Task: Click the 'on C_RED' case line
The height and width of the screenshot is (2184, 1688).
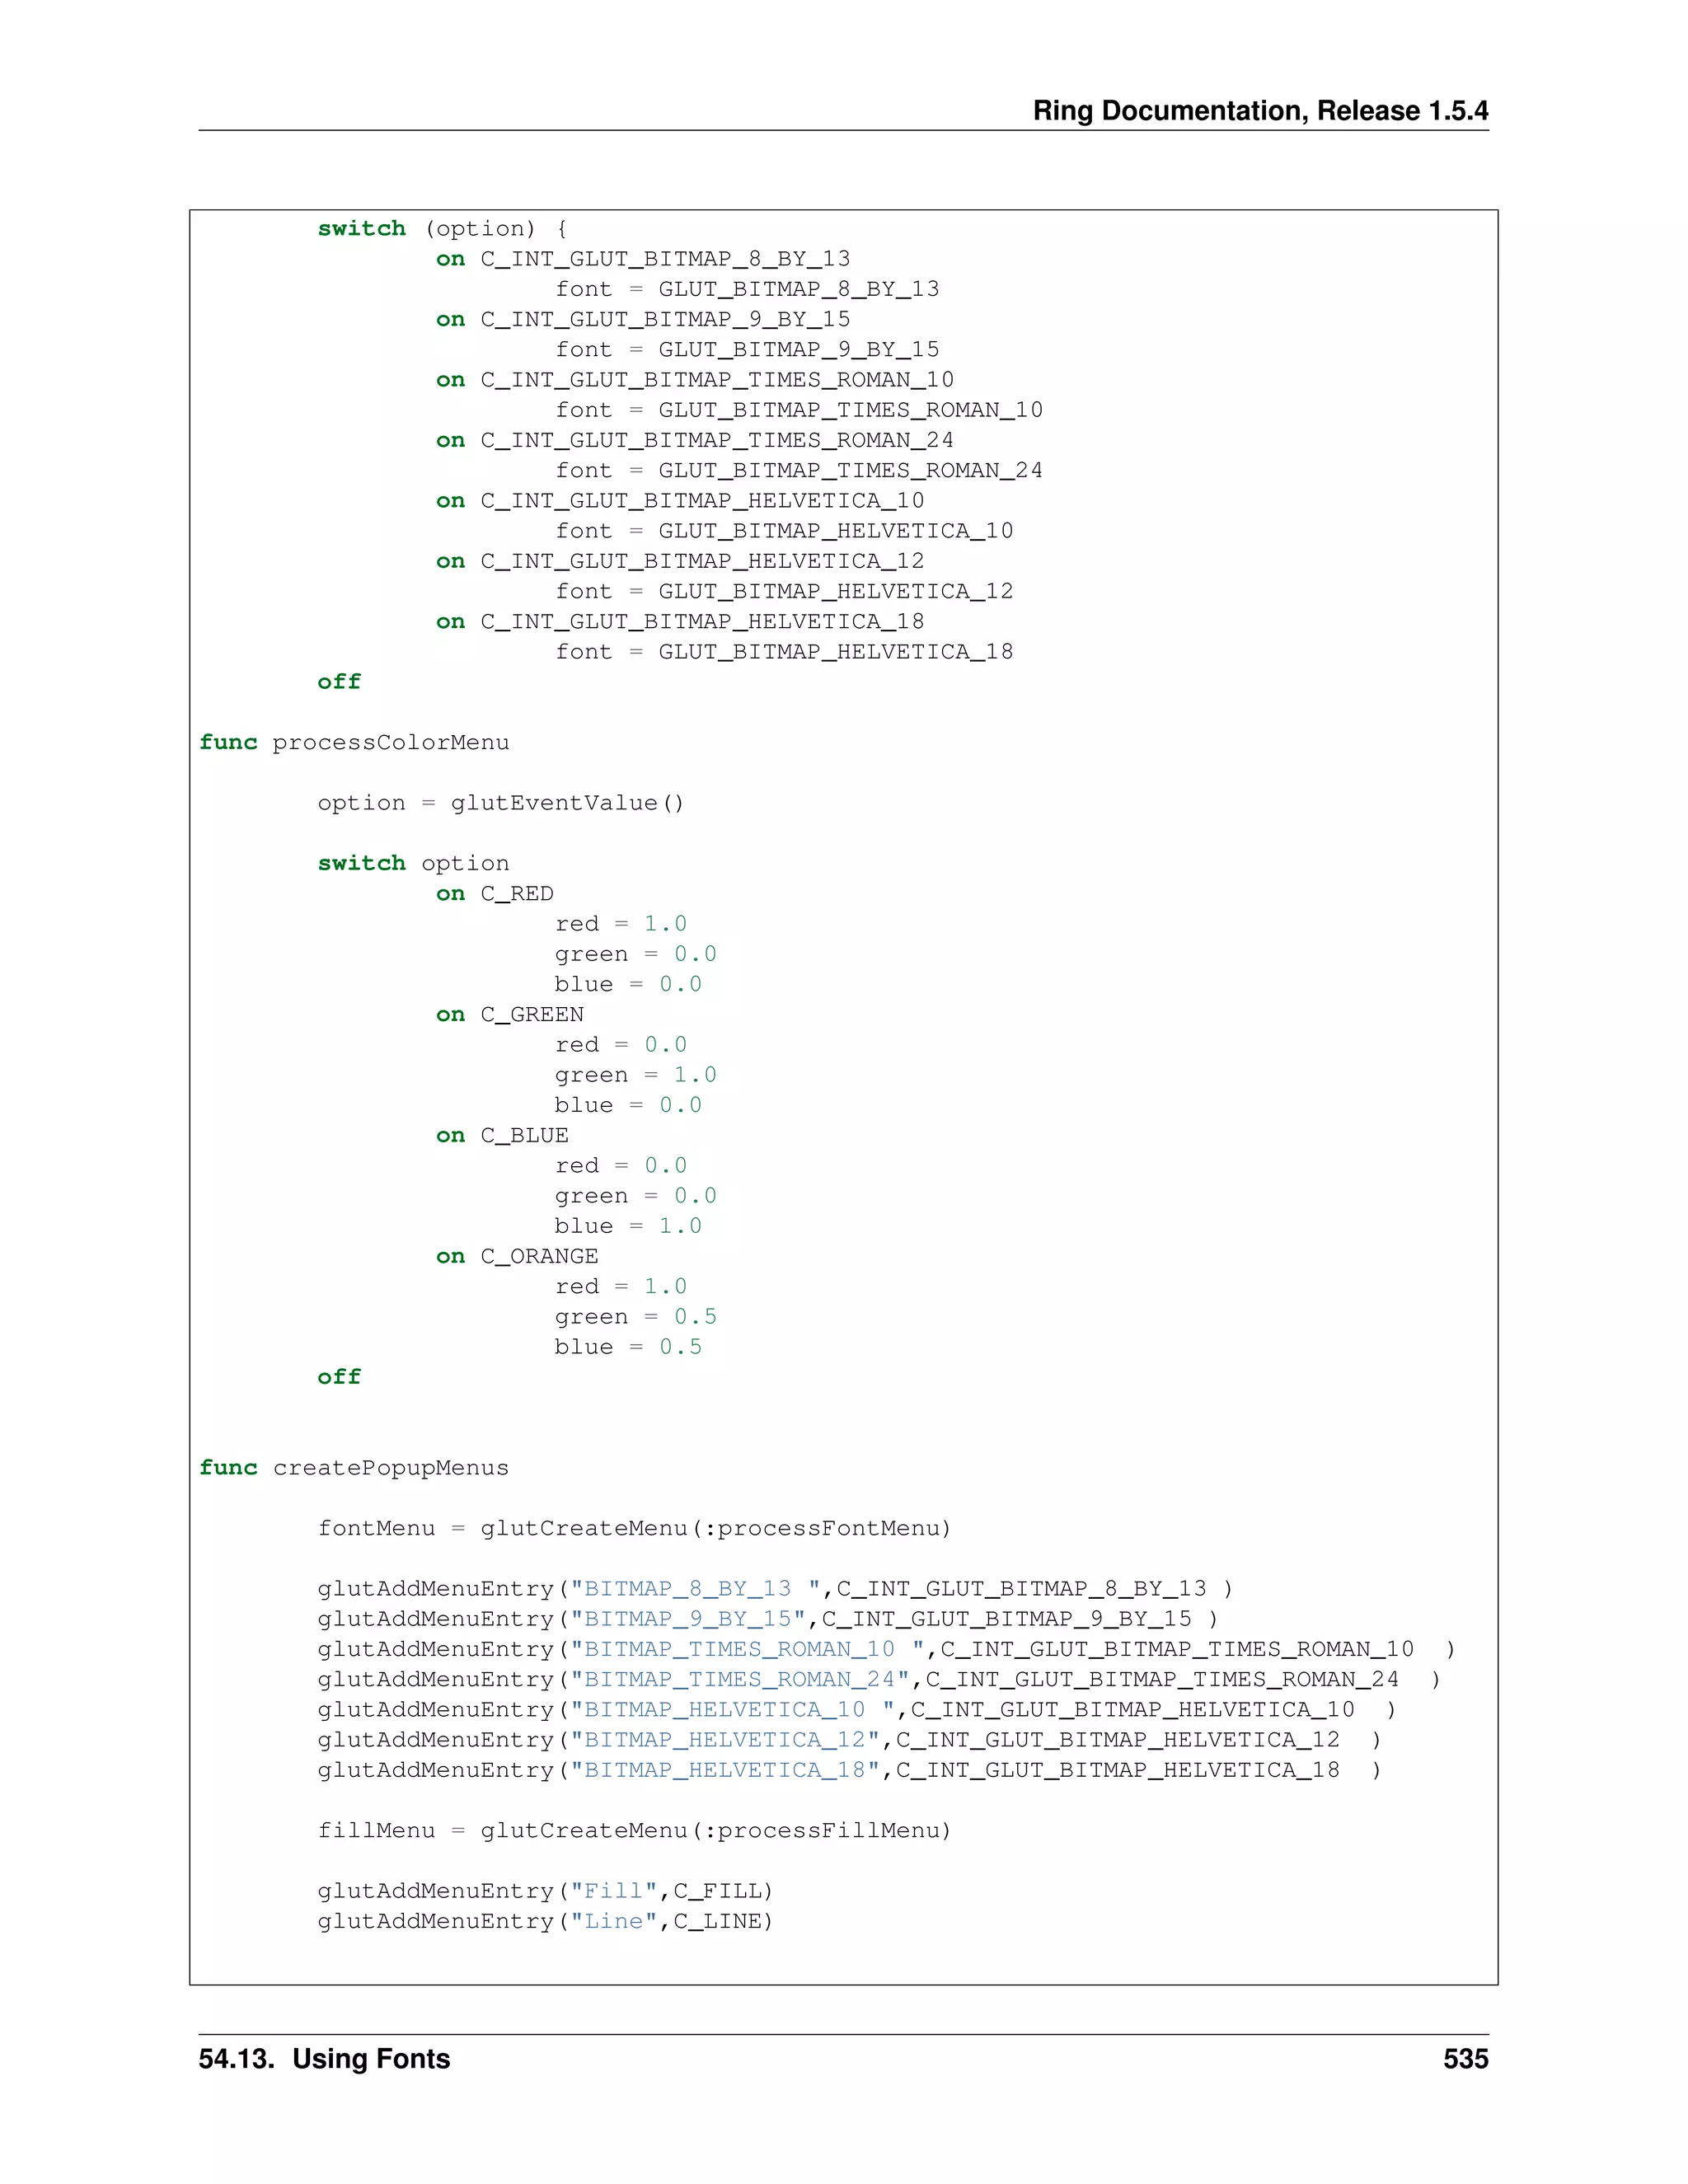Action: pos(494,893)
